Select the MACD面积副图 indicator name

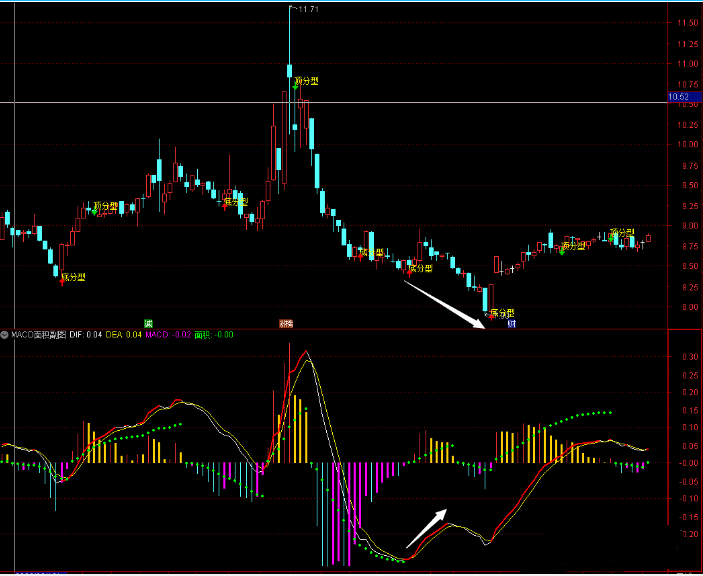pyautogui.click(x=39, y=335)
